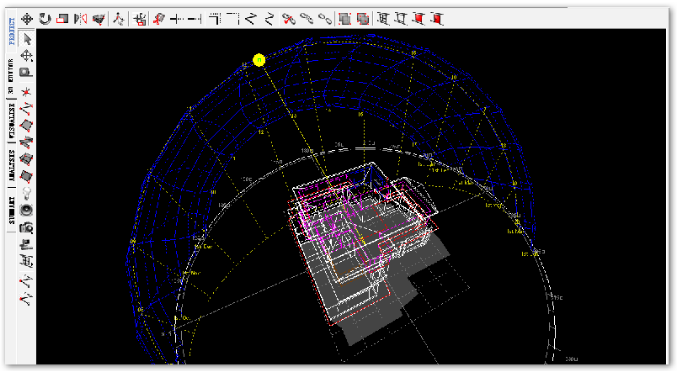
Task: Switch to the 3D EDITOR tab
Action: coord(12,77)
